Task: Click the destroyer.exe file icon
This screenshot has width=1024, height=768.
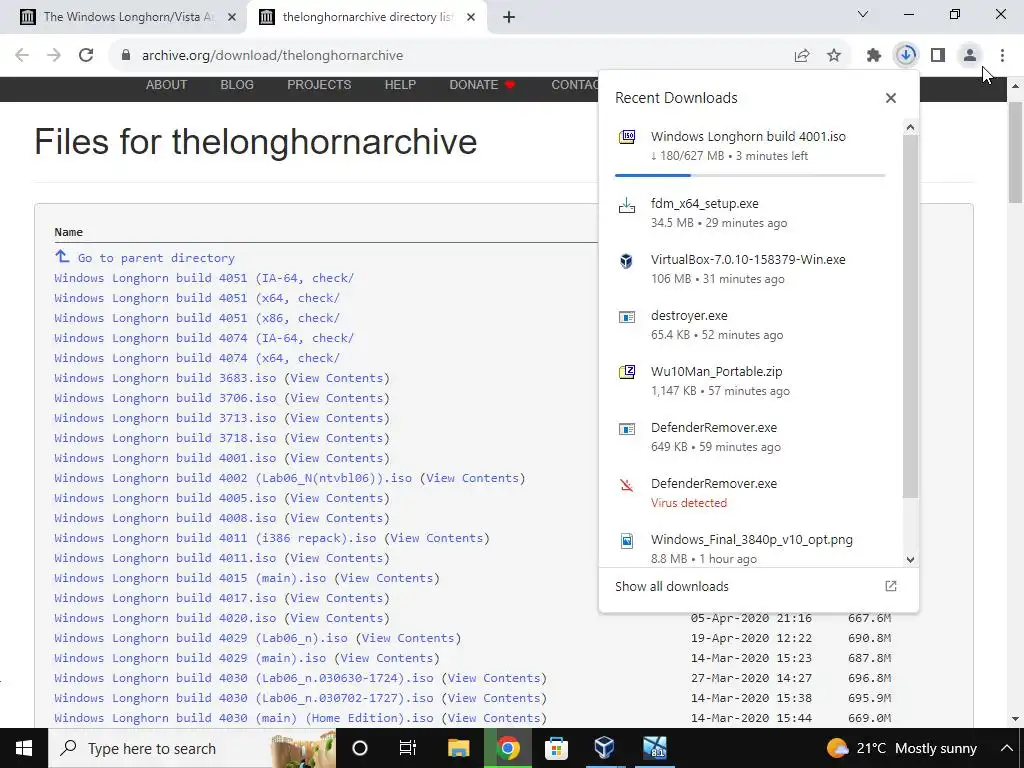Action: click(x=627, y=317)
